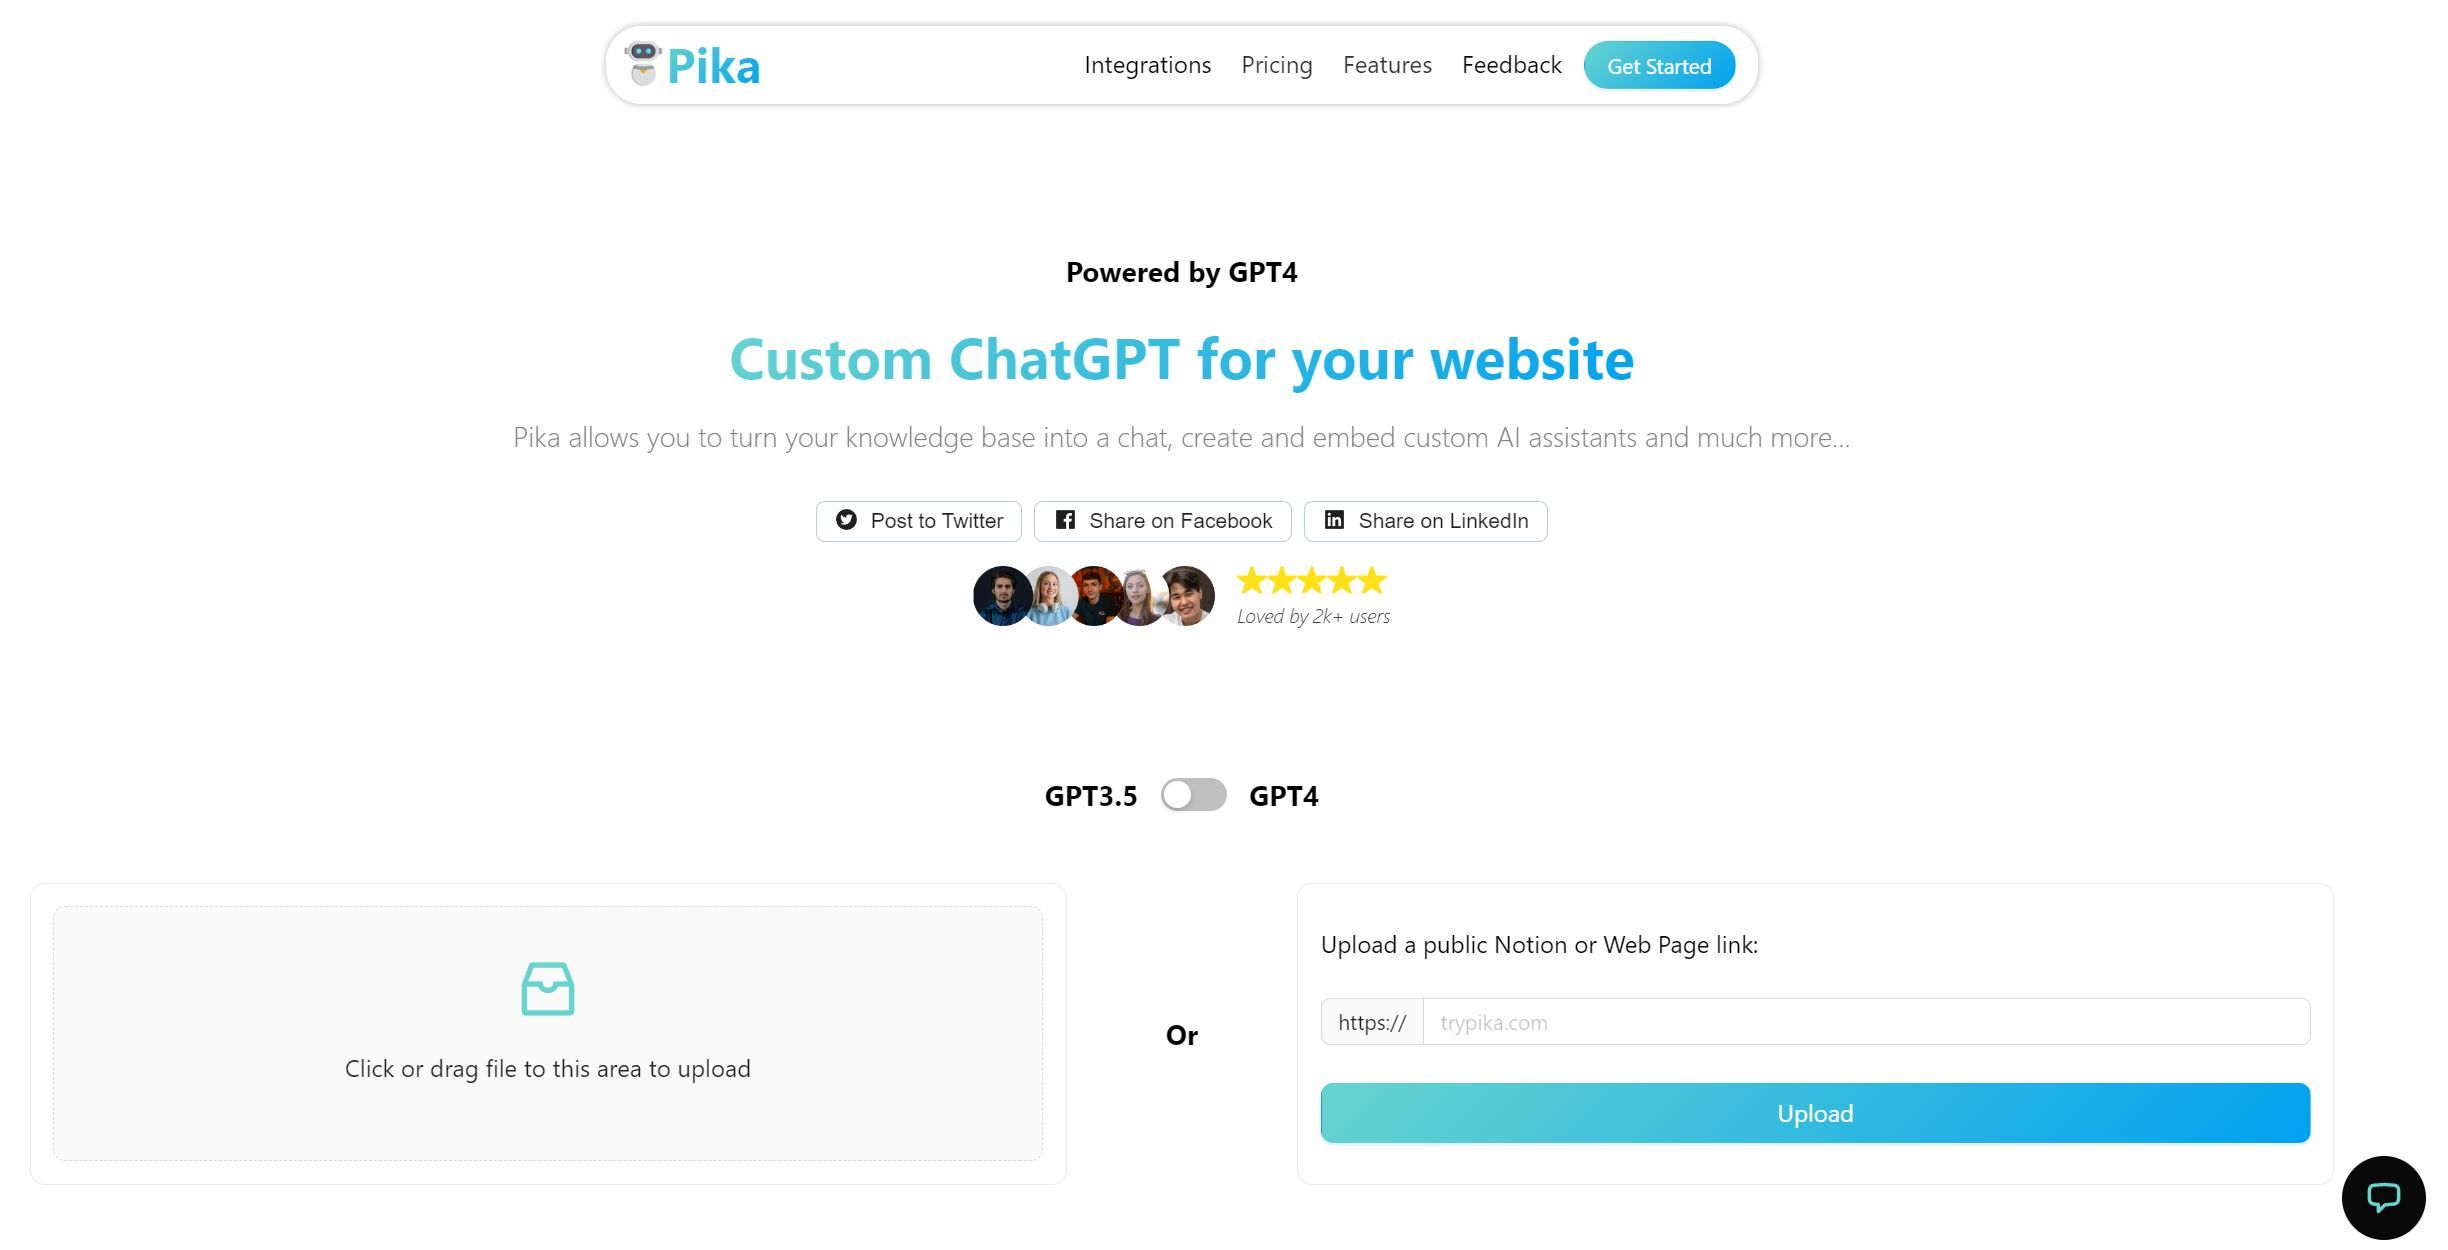The image size is (2448, 1250).
Task: Click the Upload button
Action: 1815,1111
